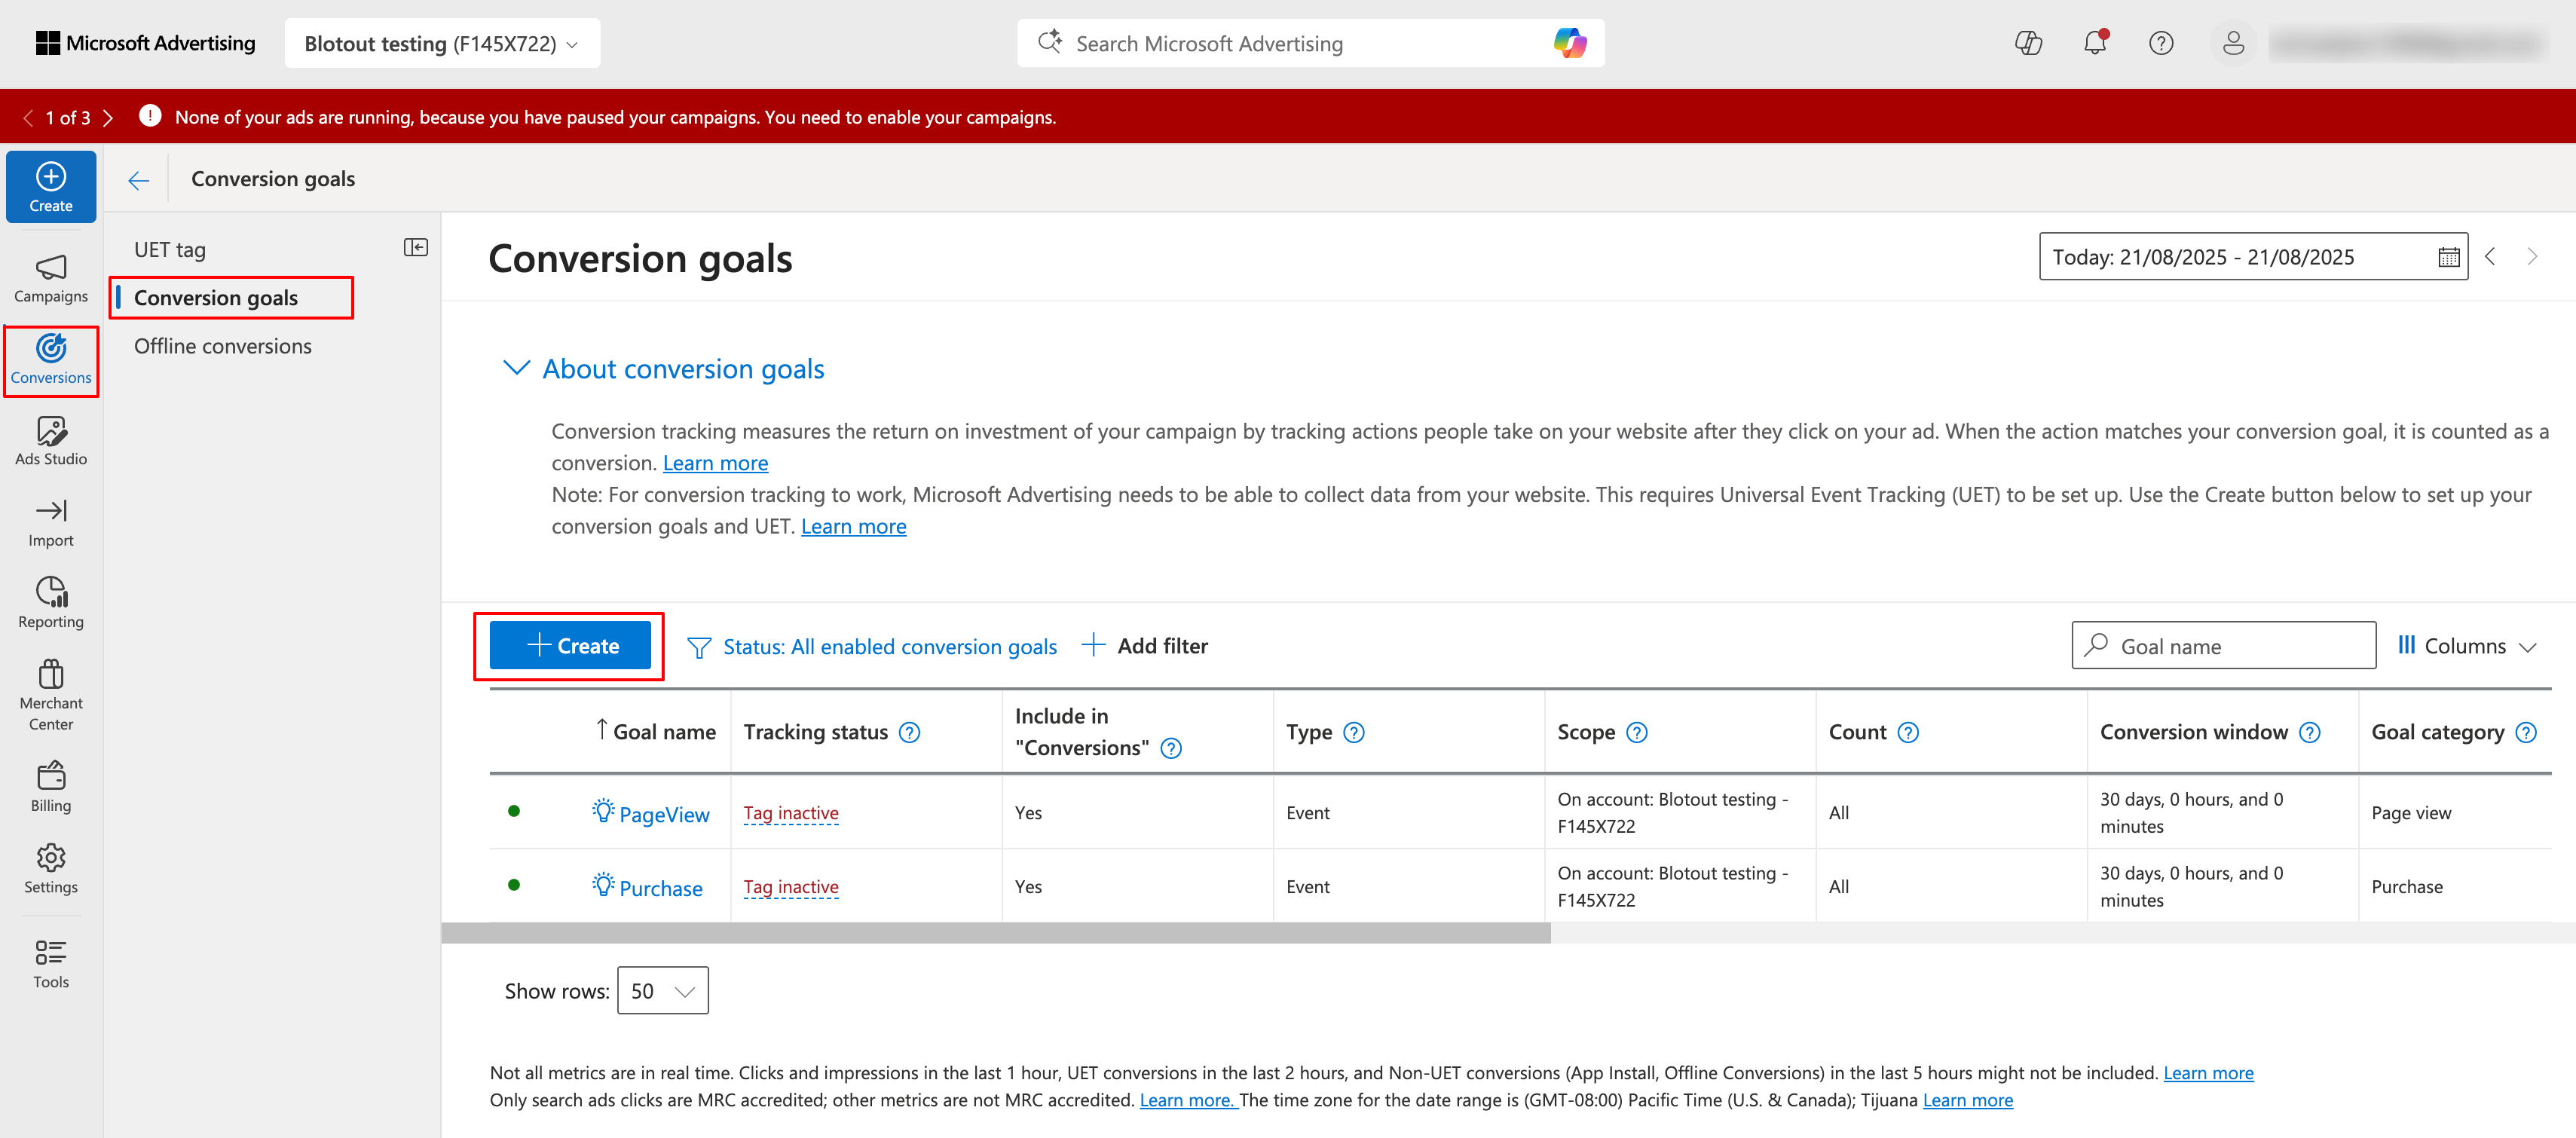Open the Campaigns megaphone icon
This screenshot has height=1138, width=2576.
pos(51,268)
